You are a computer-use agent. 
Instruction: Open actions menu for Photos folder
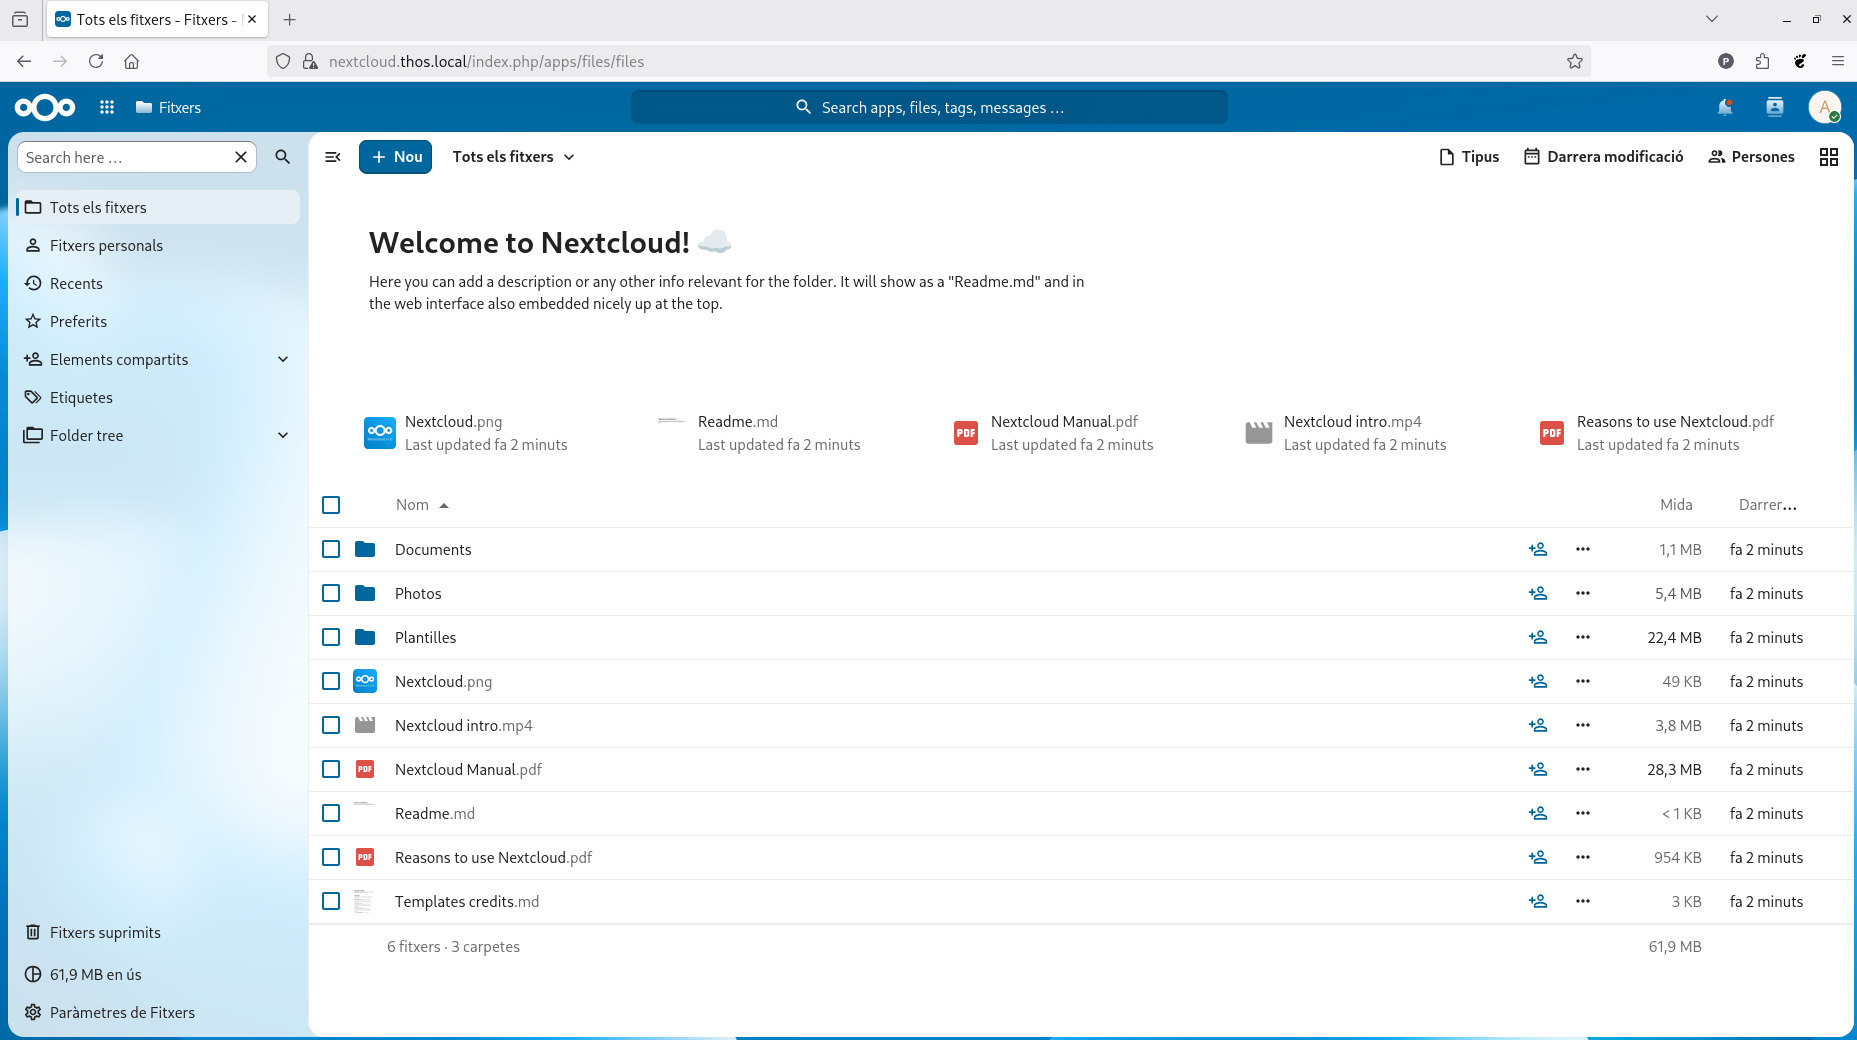coord(1583,593)
